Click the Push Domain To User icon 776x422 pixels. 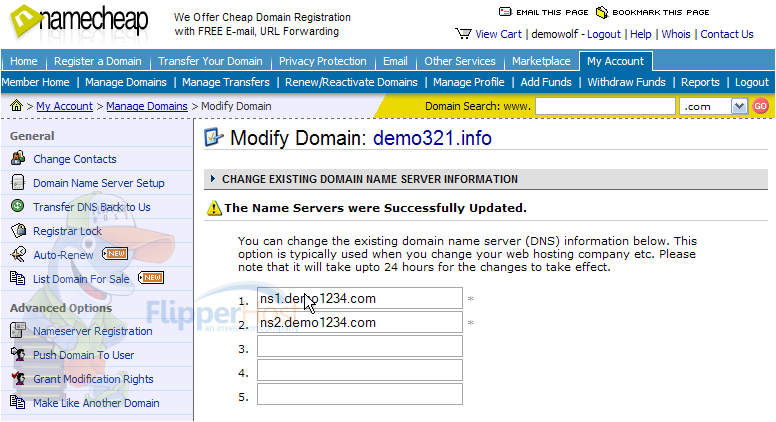[x=18, y=354]
